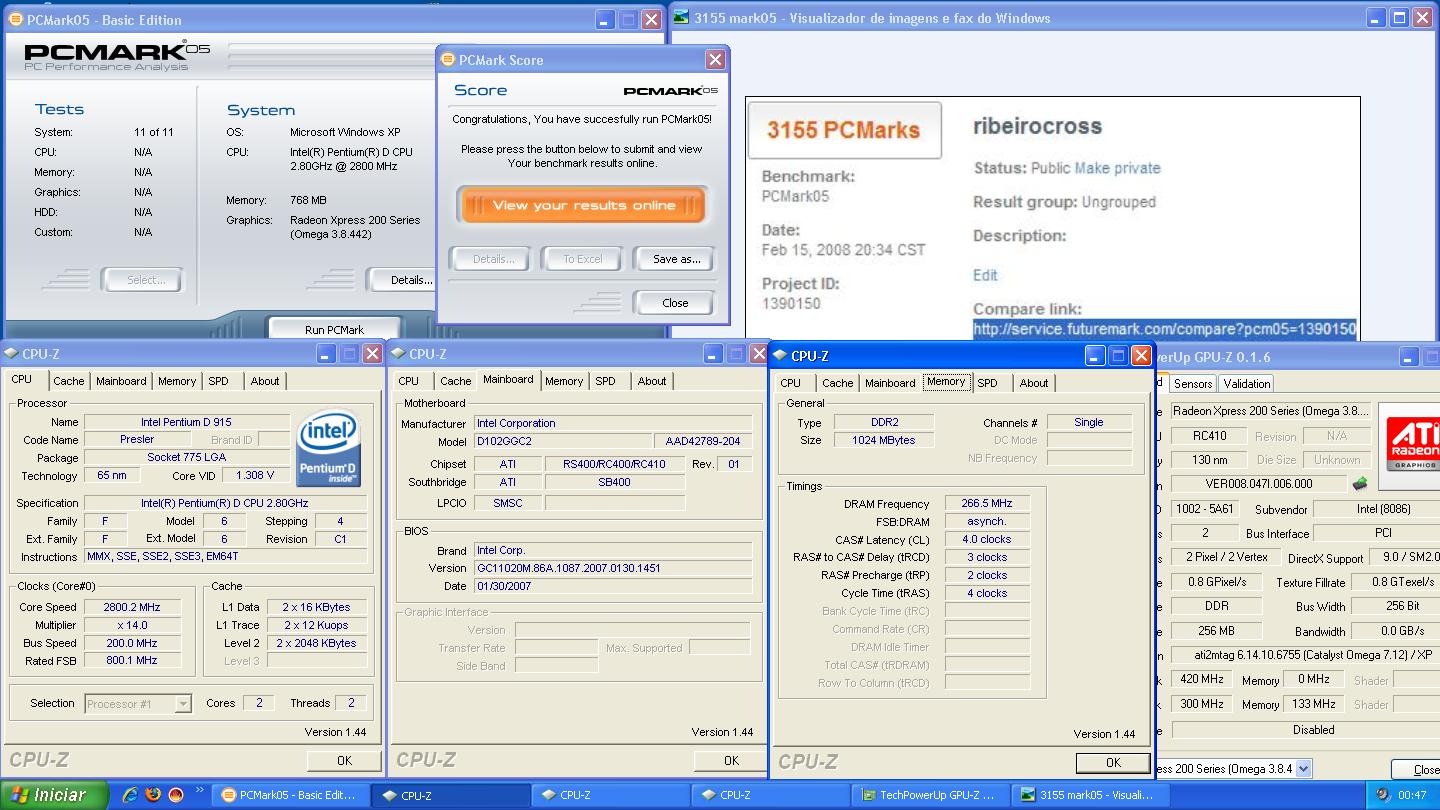Open Internet Explorer from quick launch

[x=130, y=795]
